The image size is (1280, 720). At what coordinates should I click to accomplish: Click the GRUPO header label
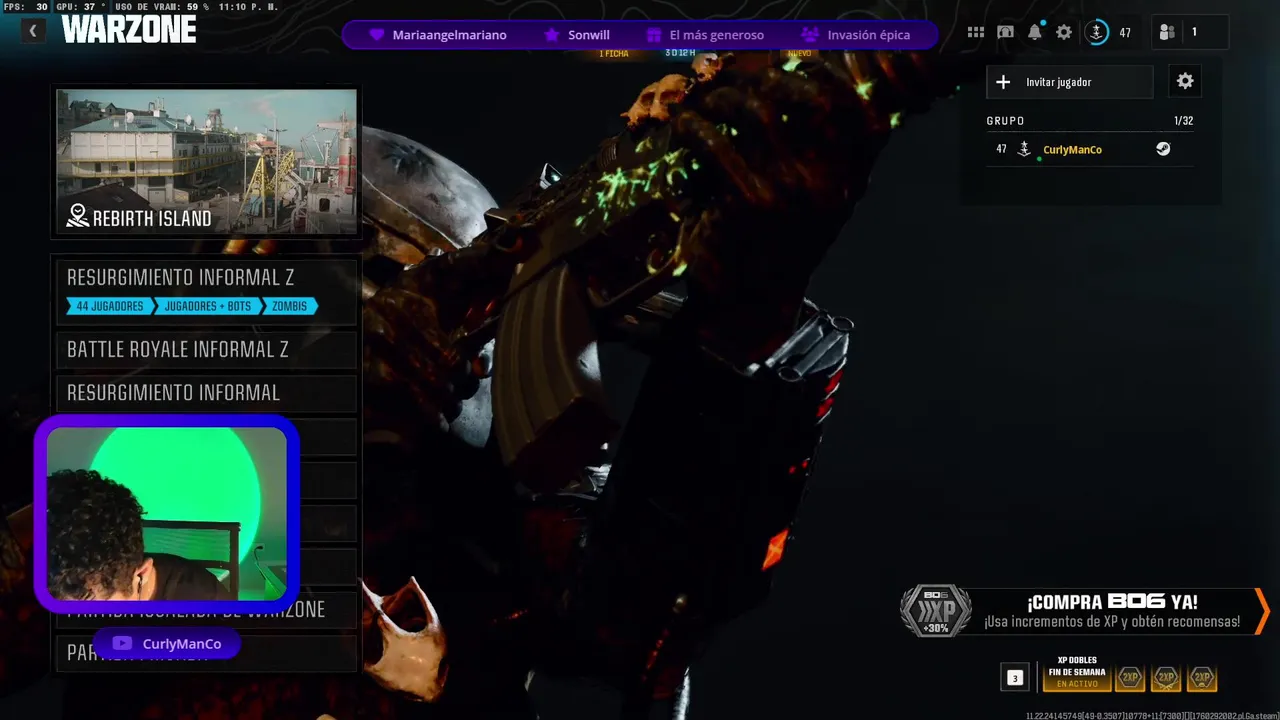(x=1005, y=121)
